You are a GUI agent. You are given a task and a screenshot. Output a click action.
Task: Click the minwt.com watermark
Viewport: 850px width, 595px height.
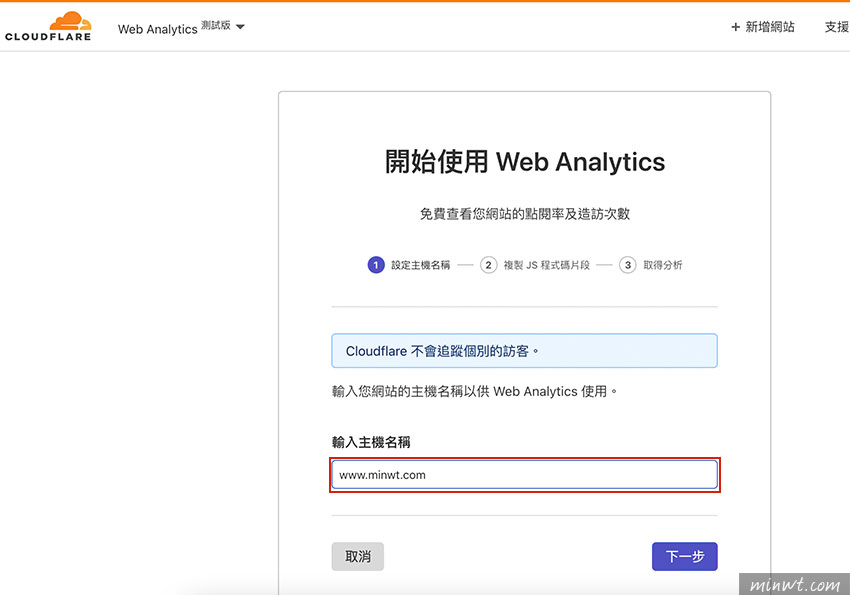click(794, 584)
